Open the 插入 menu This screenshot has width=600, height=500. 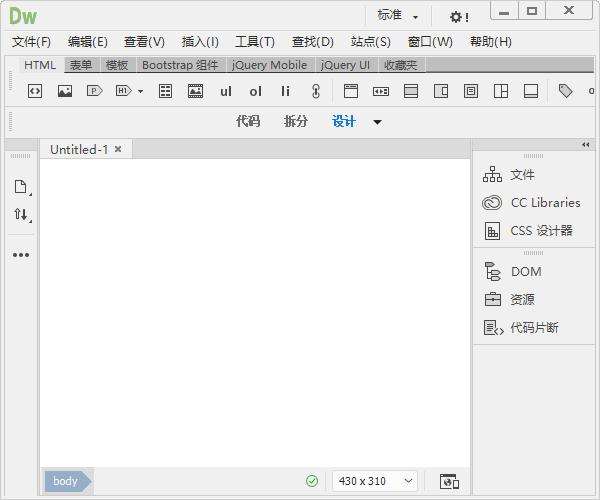click(x=200, y=41)
